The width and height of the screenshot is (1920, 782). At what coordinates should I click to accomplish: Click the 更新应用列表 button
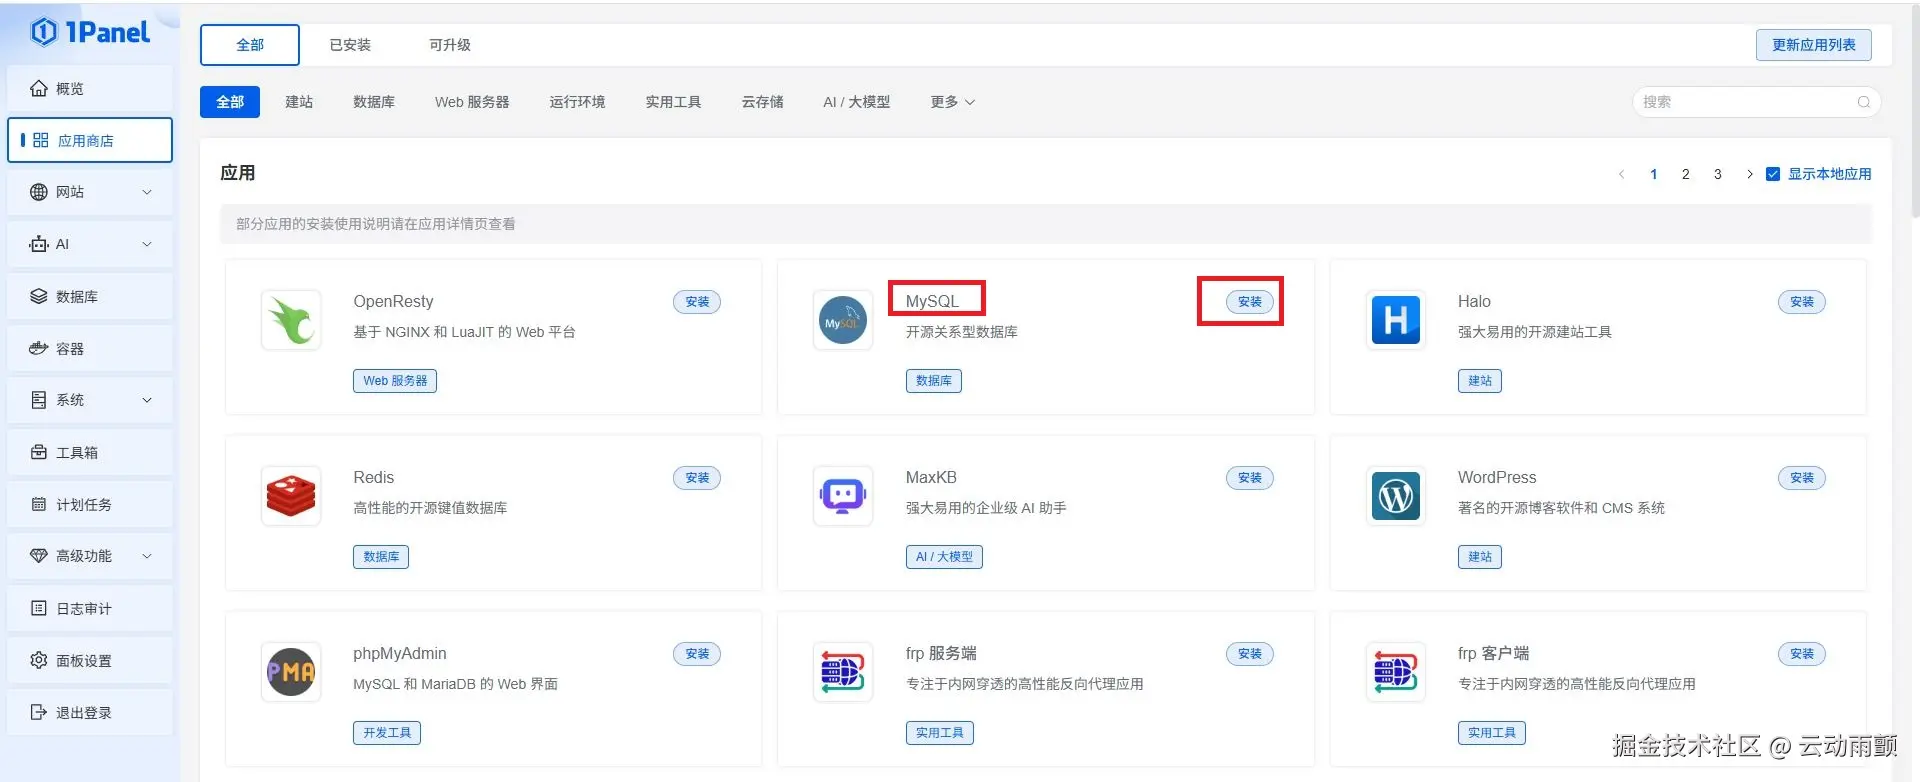point(1814,45)
